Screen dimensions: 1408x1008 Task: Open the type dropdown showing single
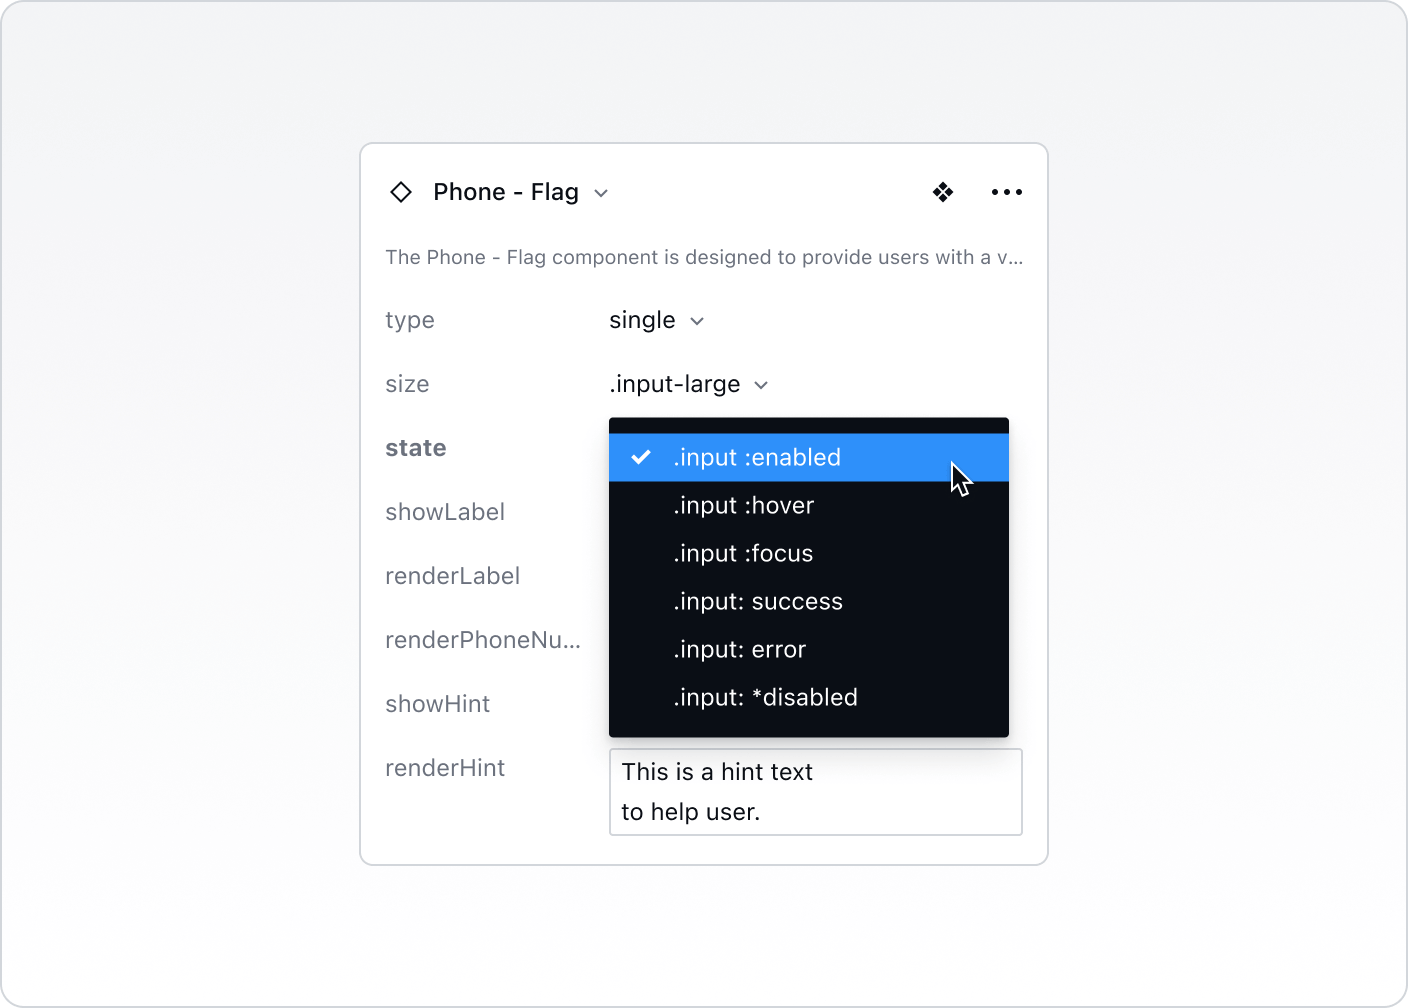(x=656, y=321)
